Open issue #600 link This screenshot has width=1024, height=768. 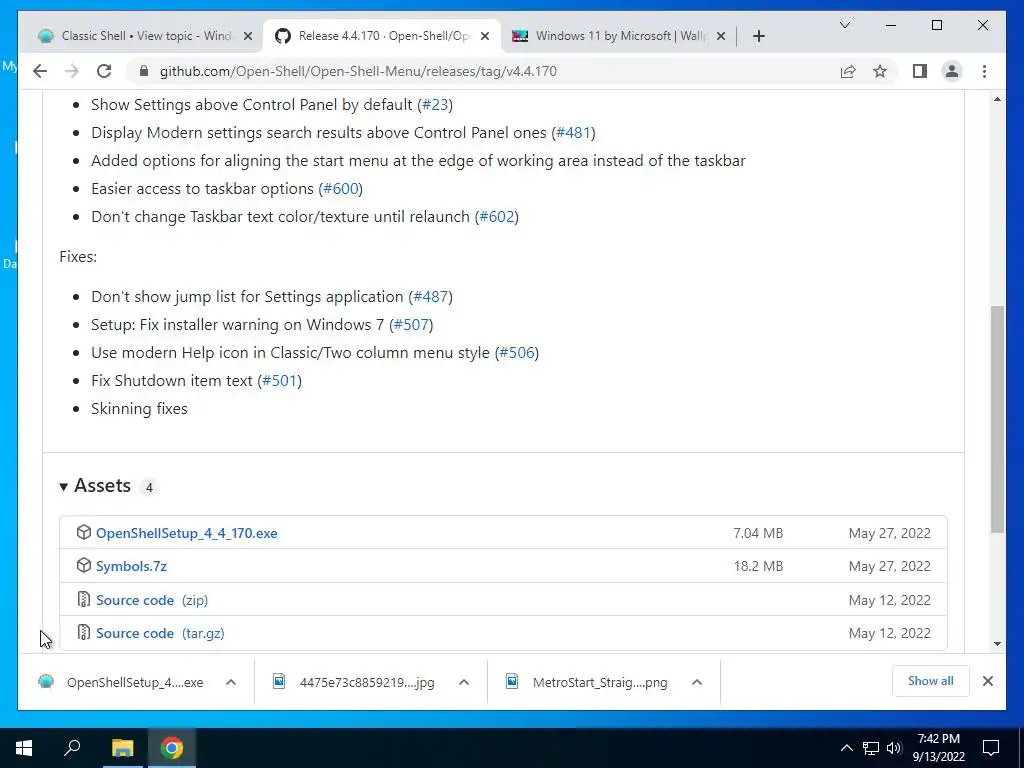coord(341,189)
